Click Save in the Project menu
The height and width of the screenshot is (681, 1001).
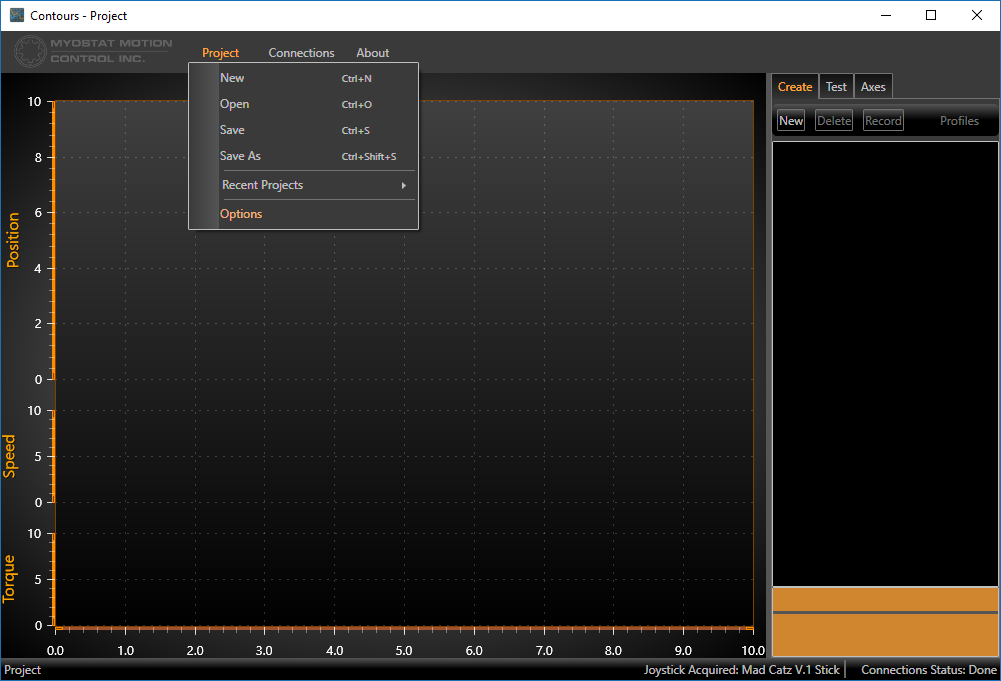[x=232, y=130]
